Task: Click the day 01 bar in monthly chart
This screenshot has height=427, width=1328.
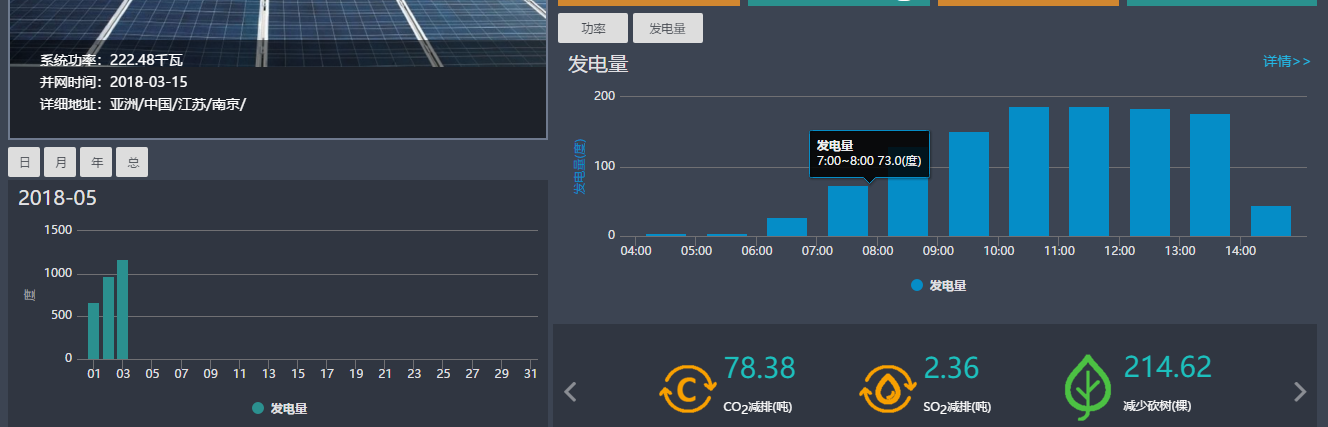Action: pos(94,331)
